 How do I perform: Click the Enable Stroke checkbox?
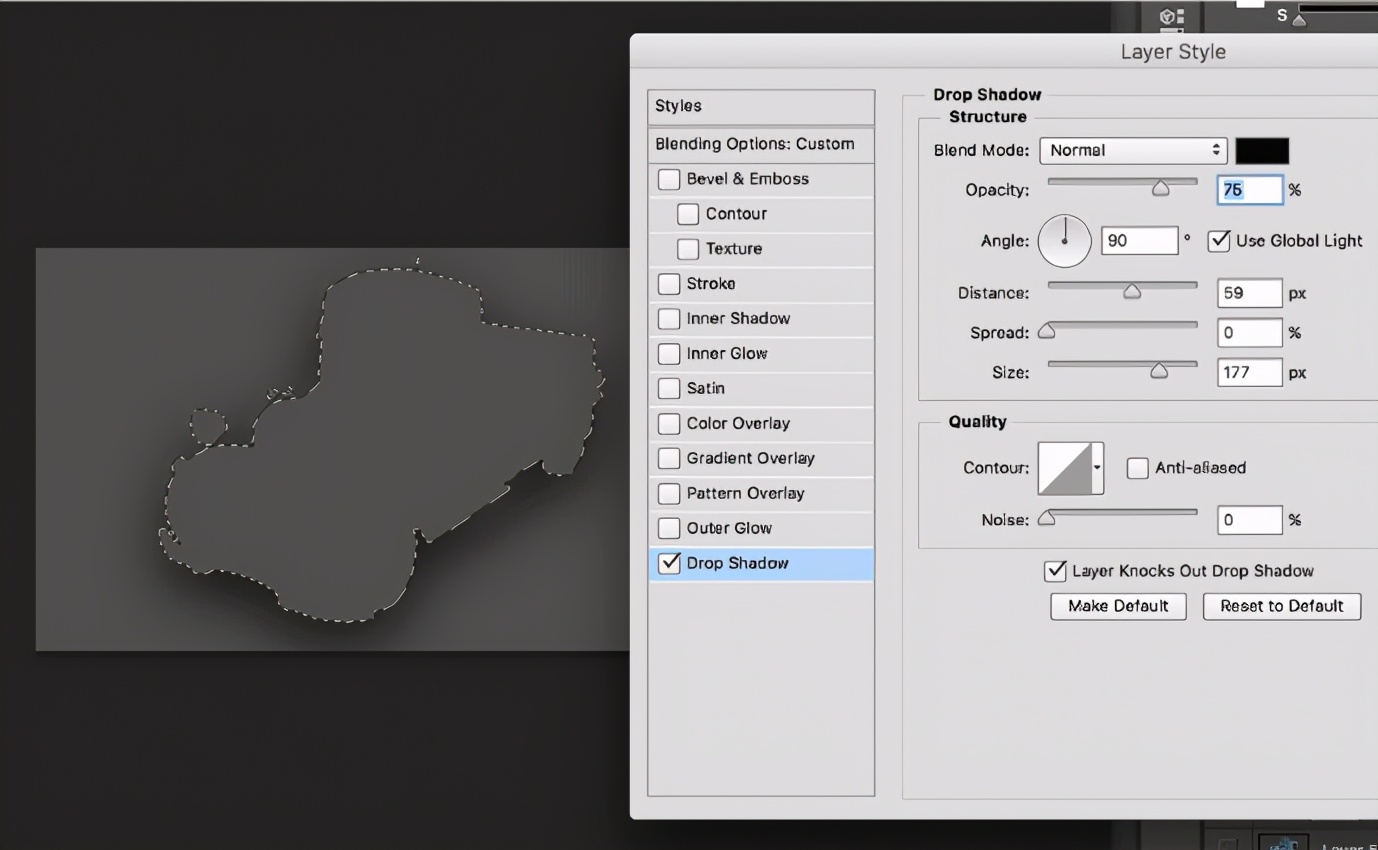click(x=669, y=284)
